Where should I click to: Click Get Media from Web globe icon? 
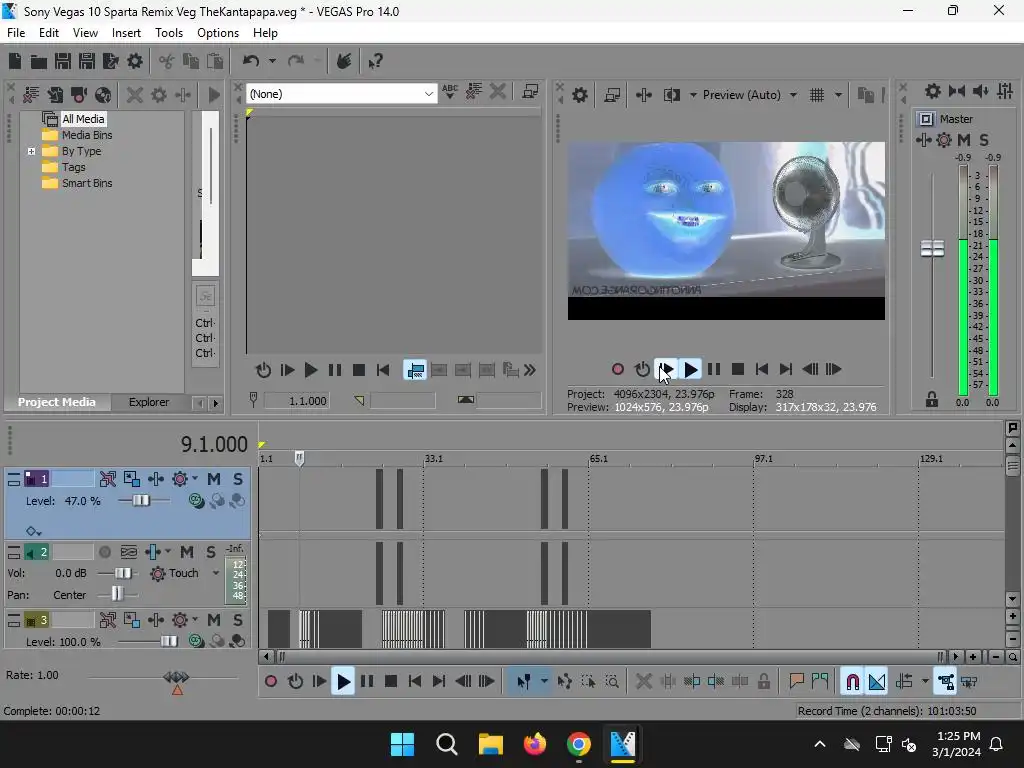click(x=103, y=95)
